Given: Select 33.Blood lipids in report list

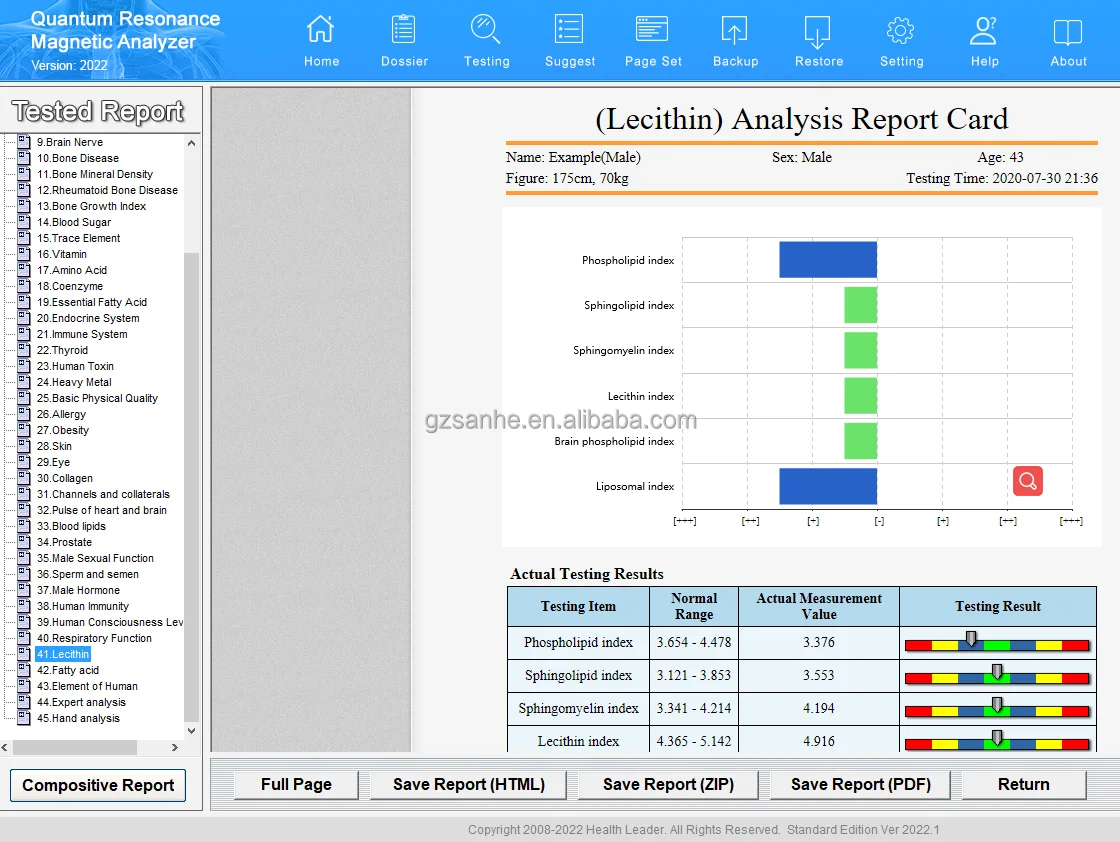Looking at the screenshot, I should click(71, 526).
